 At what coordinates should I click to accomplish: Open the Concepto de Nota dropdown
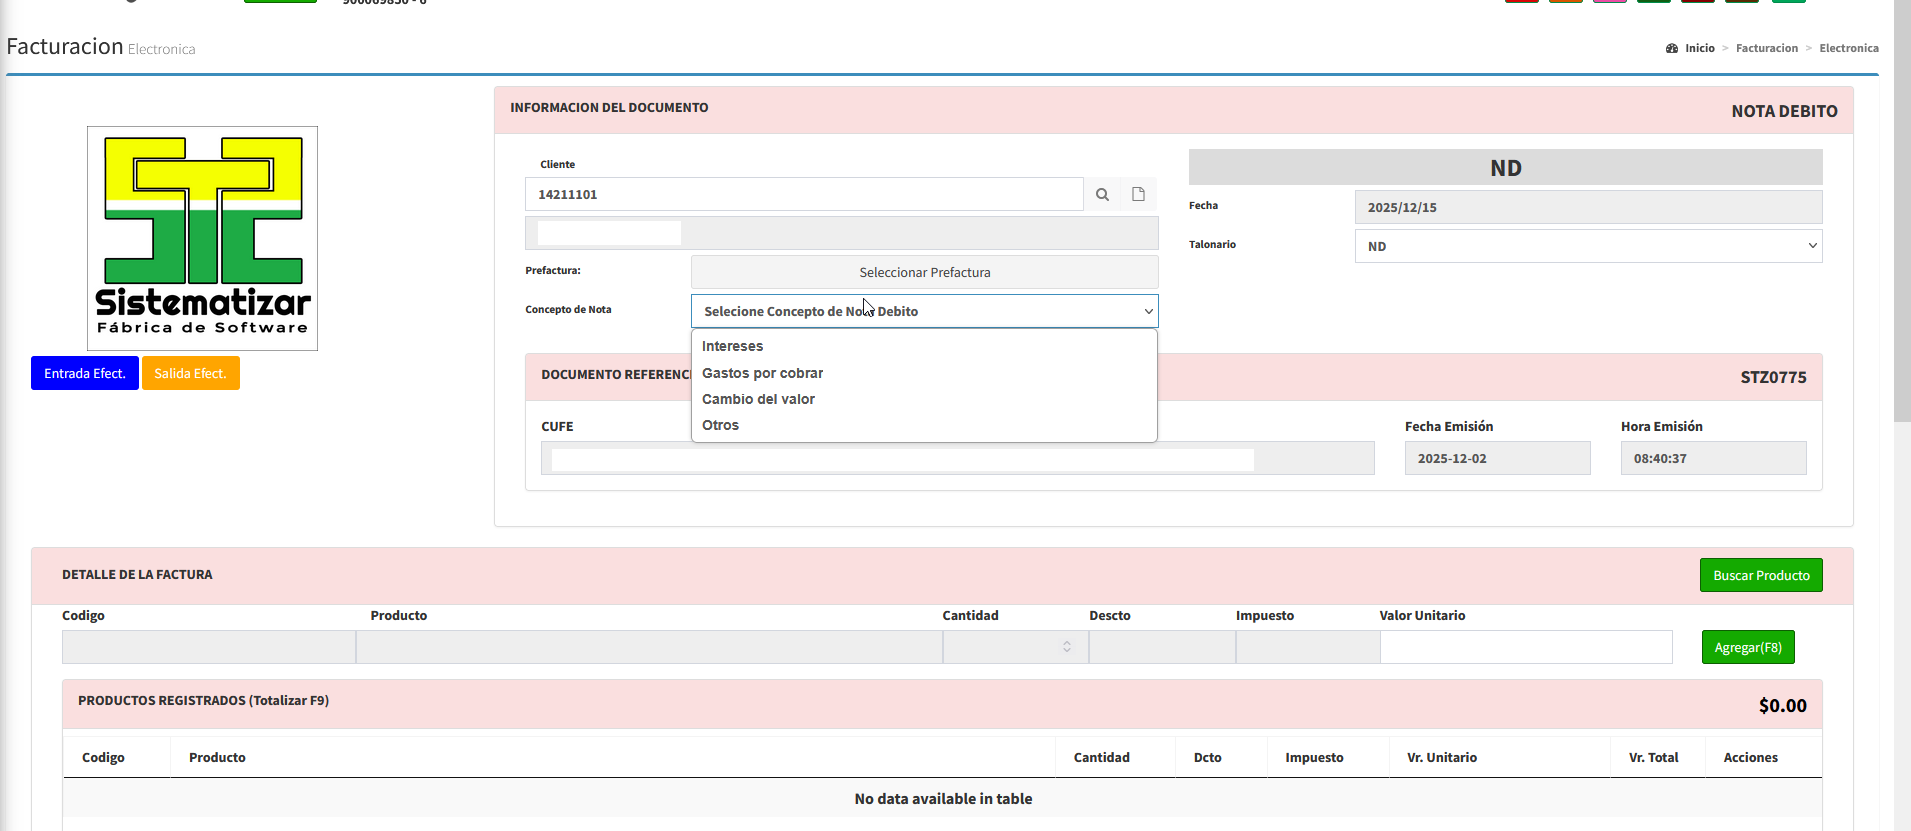924,311
